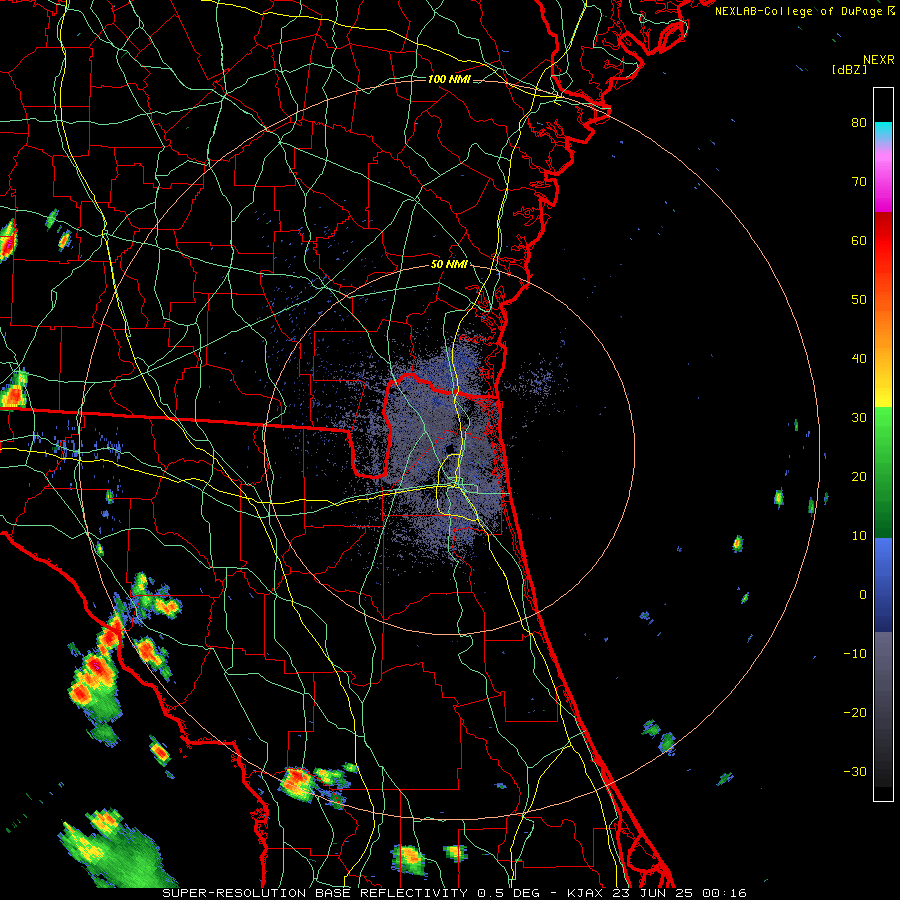This screenshot has width=900, height=900.
Task: Click the 30 value on the dBZ scale
Action: pos(859,418)
